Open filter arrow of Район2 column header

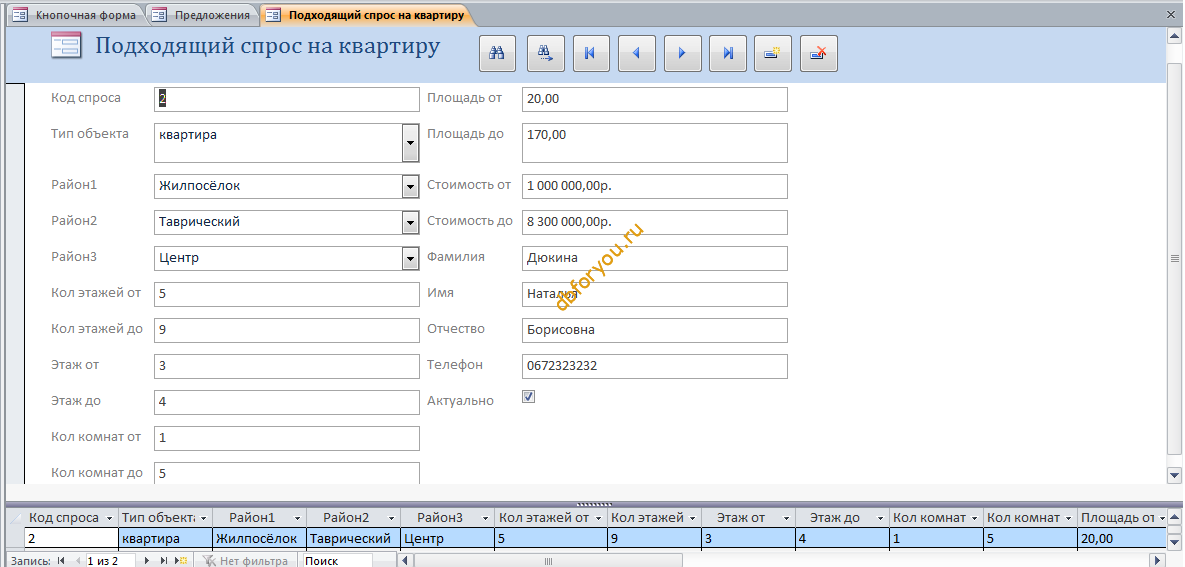(391, 518)
